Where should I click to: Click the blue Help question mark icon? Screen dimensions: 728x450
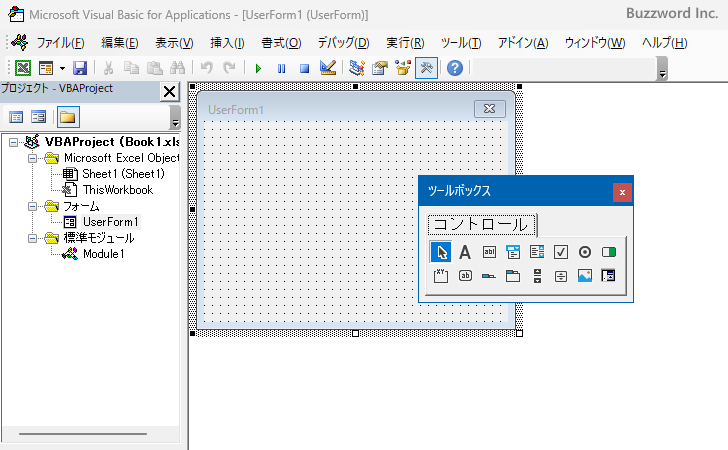[x=455, y=68]
